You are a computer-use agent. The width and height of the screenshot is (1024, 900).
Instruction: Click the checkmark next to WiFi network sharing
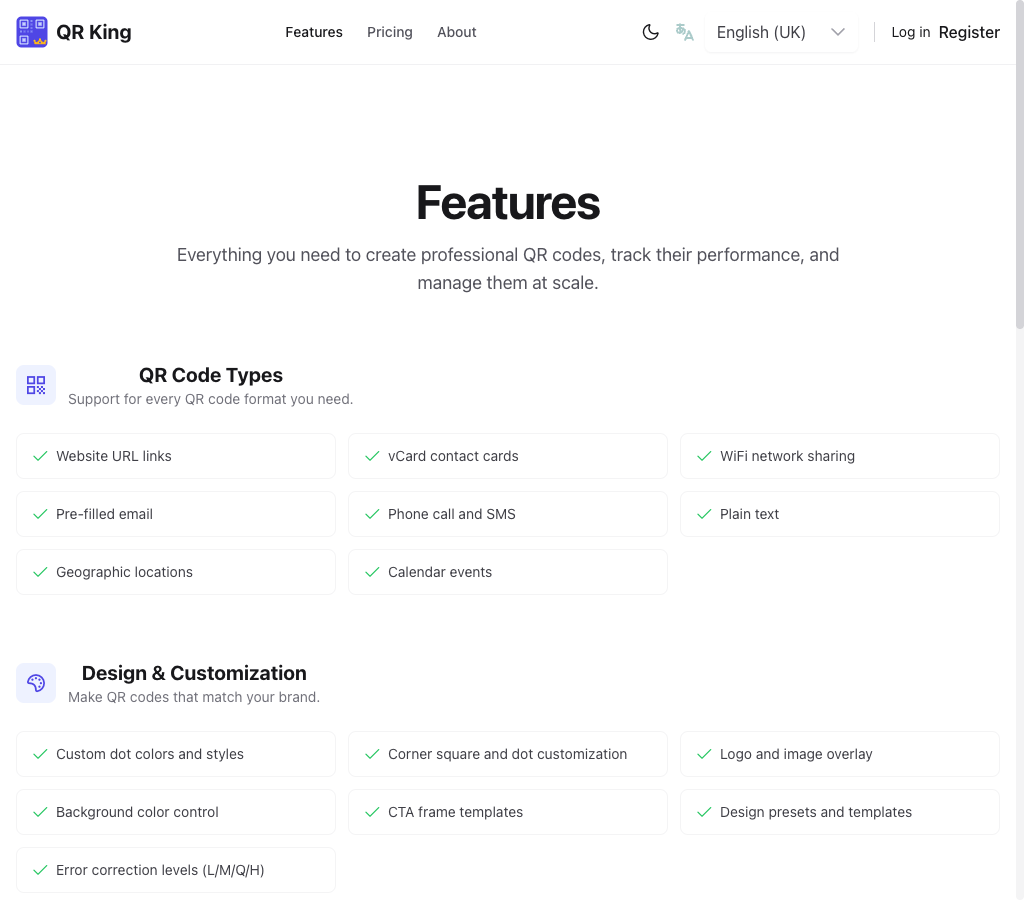point(704,456)
